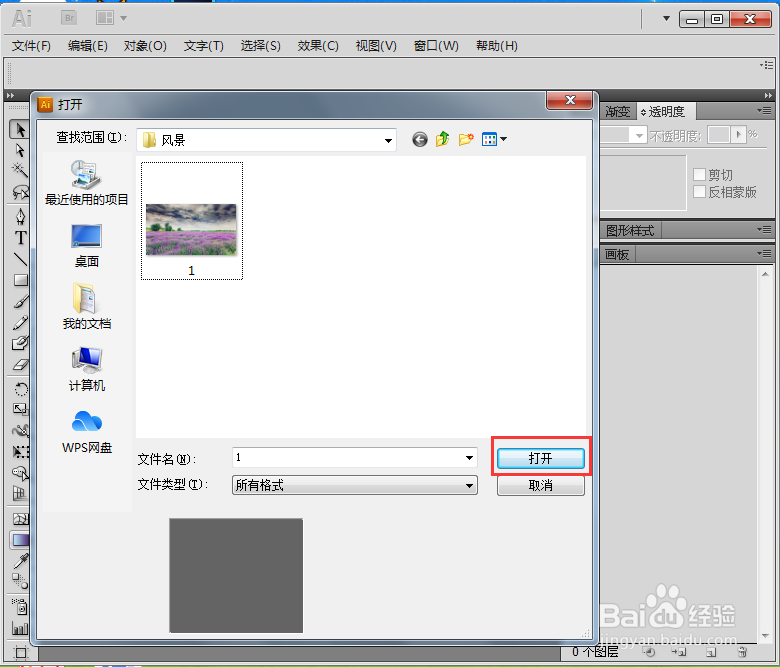The image size is (780, 667).
Task: Open WPS cloud drive location
Action: pyautogui.click(x=87, y=432)
